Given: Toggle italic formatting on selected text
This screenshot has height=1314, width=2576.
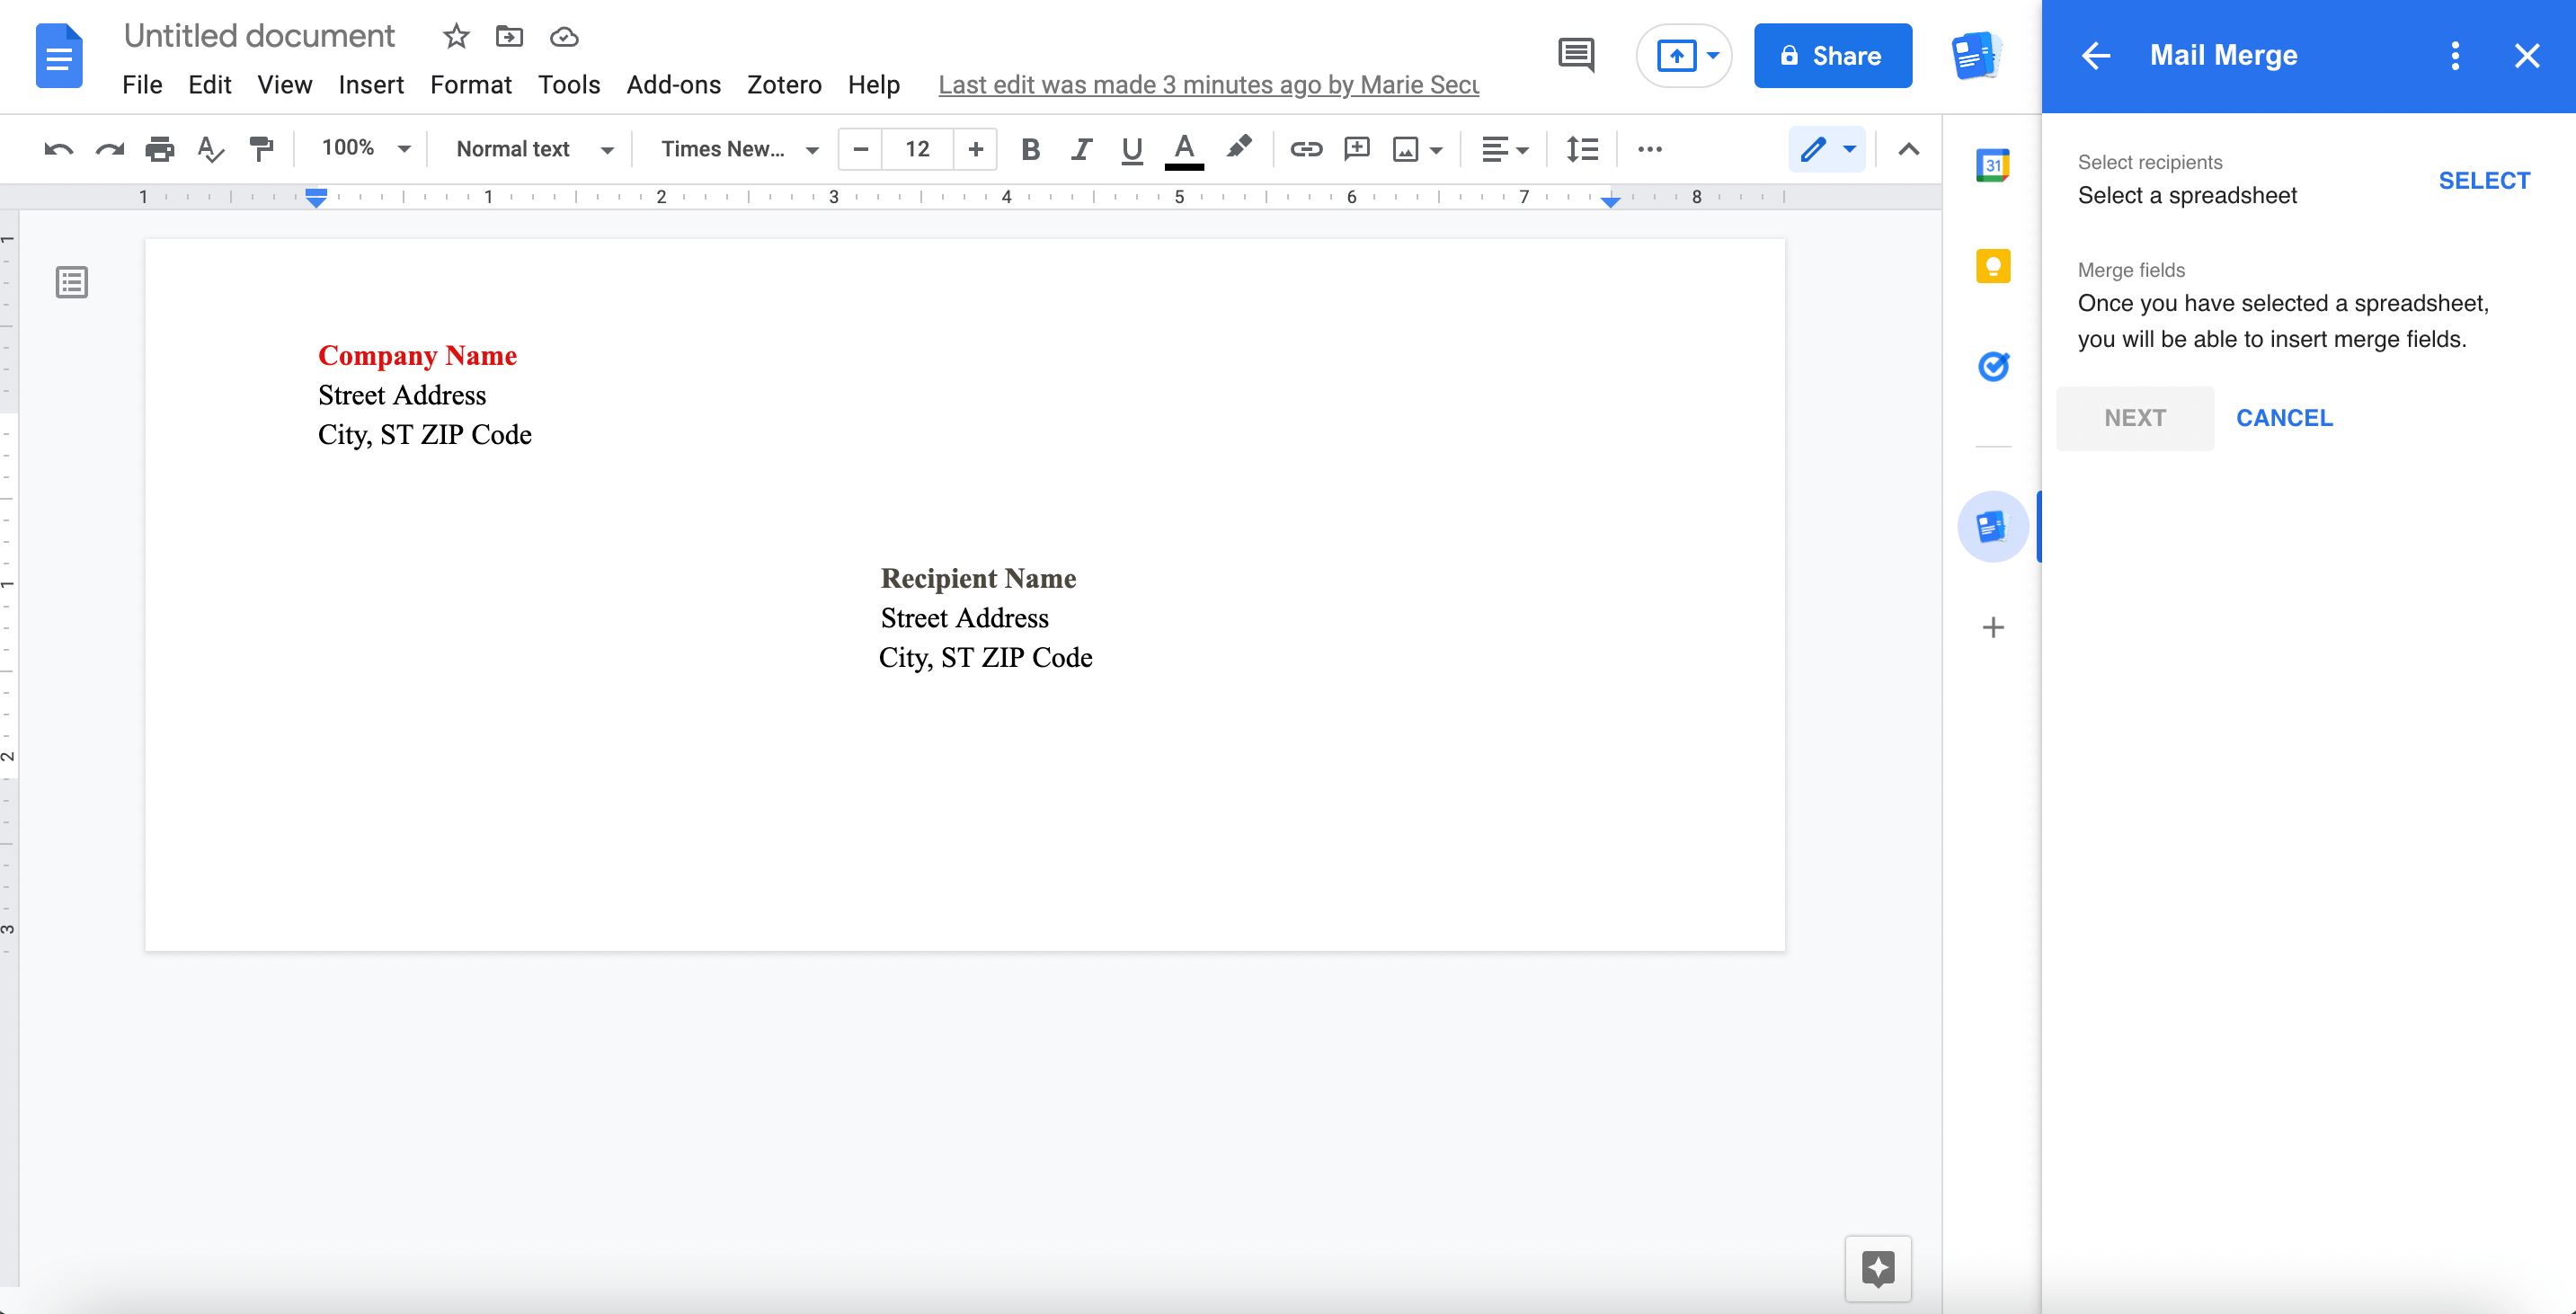Looking at the screenshot, I should pyautogui.click(x=1081, y=149).
